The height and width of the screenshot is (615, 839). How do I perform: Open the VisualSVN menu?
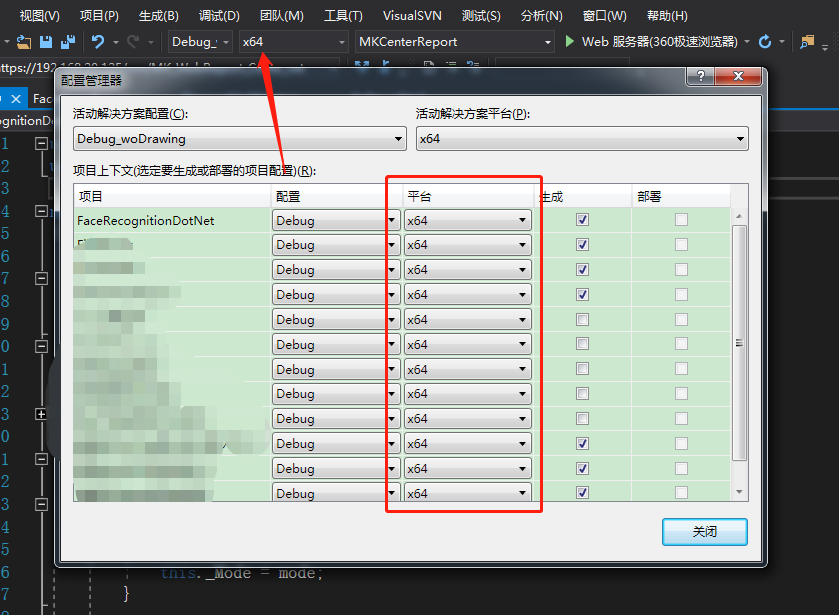(412, 16)
